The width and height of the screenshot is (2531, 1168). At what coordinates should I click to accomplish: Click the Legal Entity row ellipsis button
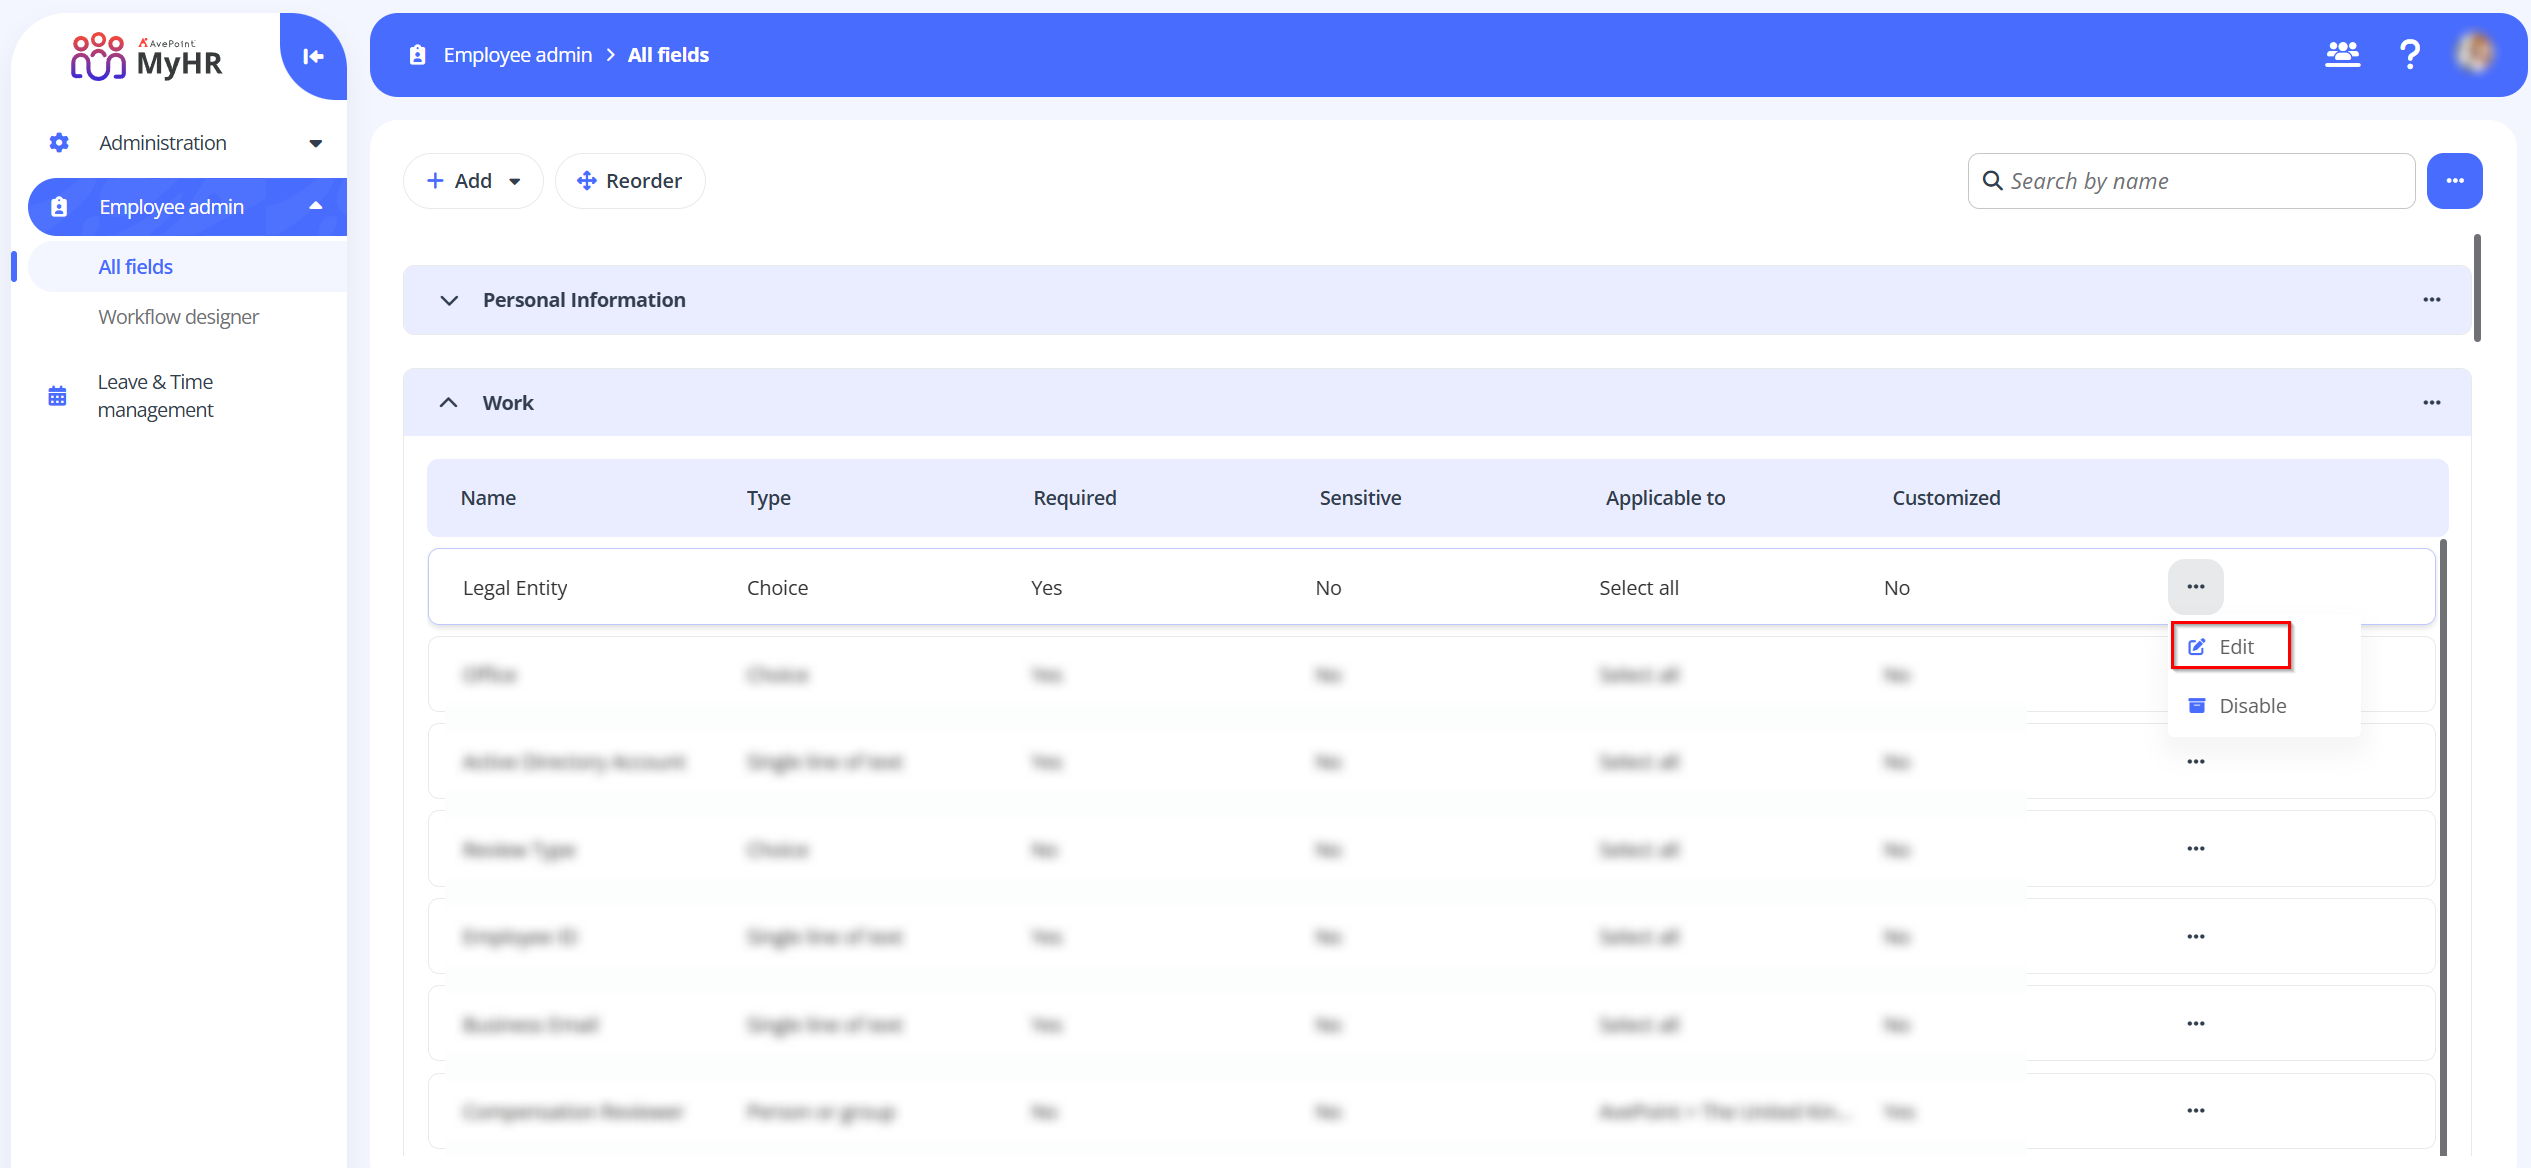point(2196,587)
